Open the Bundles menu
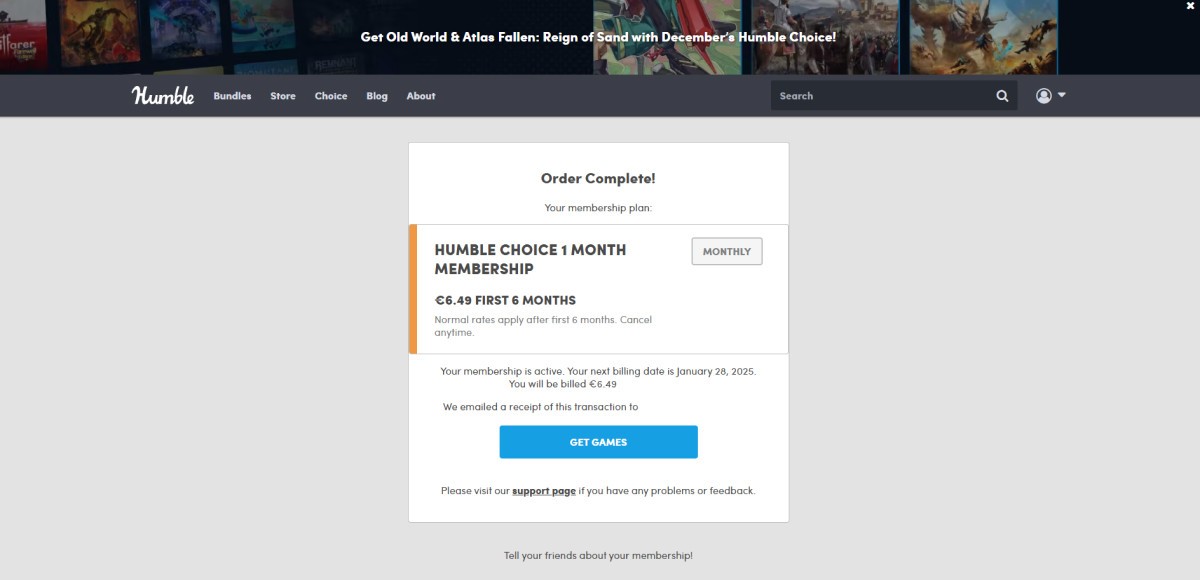 (232, 96)
